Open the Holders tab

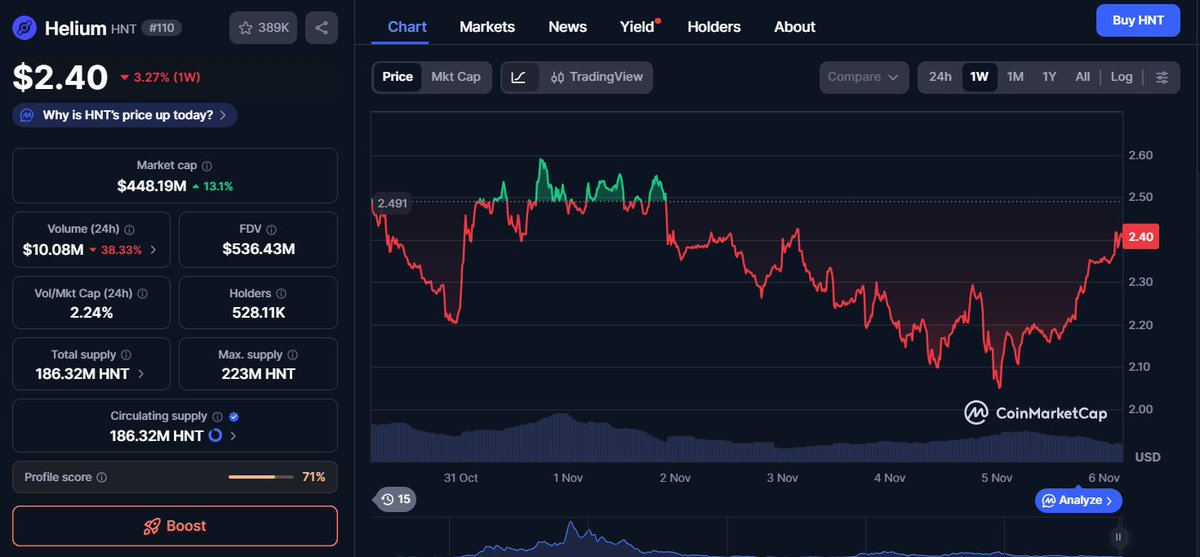(714, 27)
